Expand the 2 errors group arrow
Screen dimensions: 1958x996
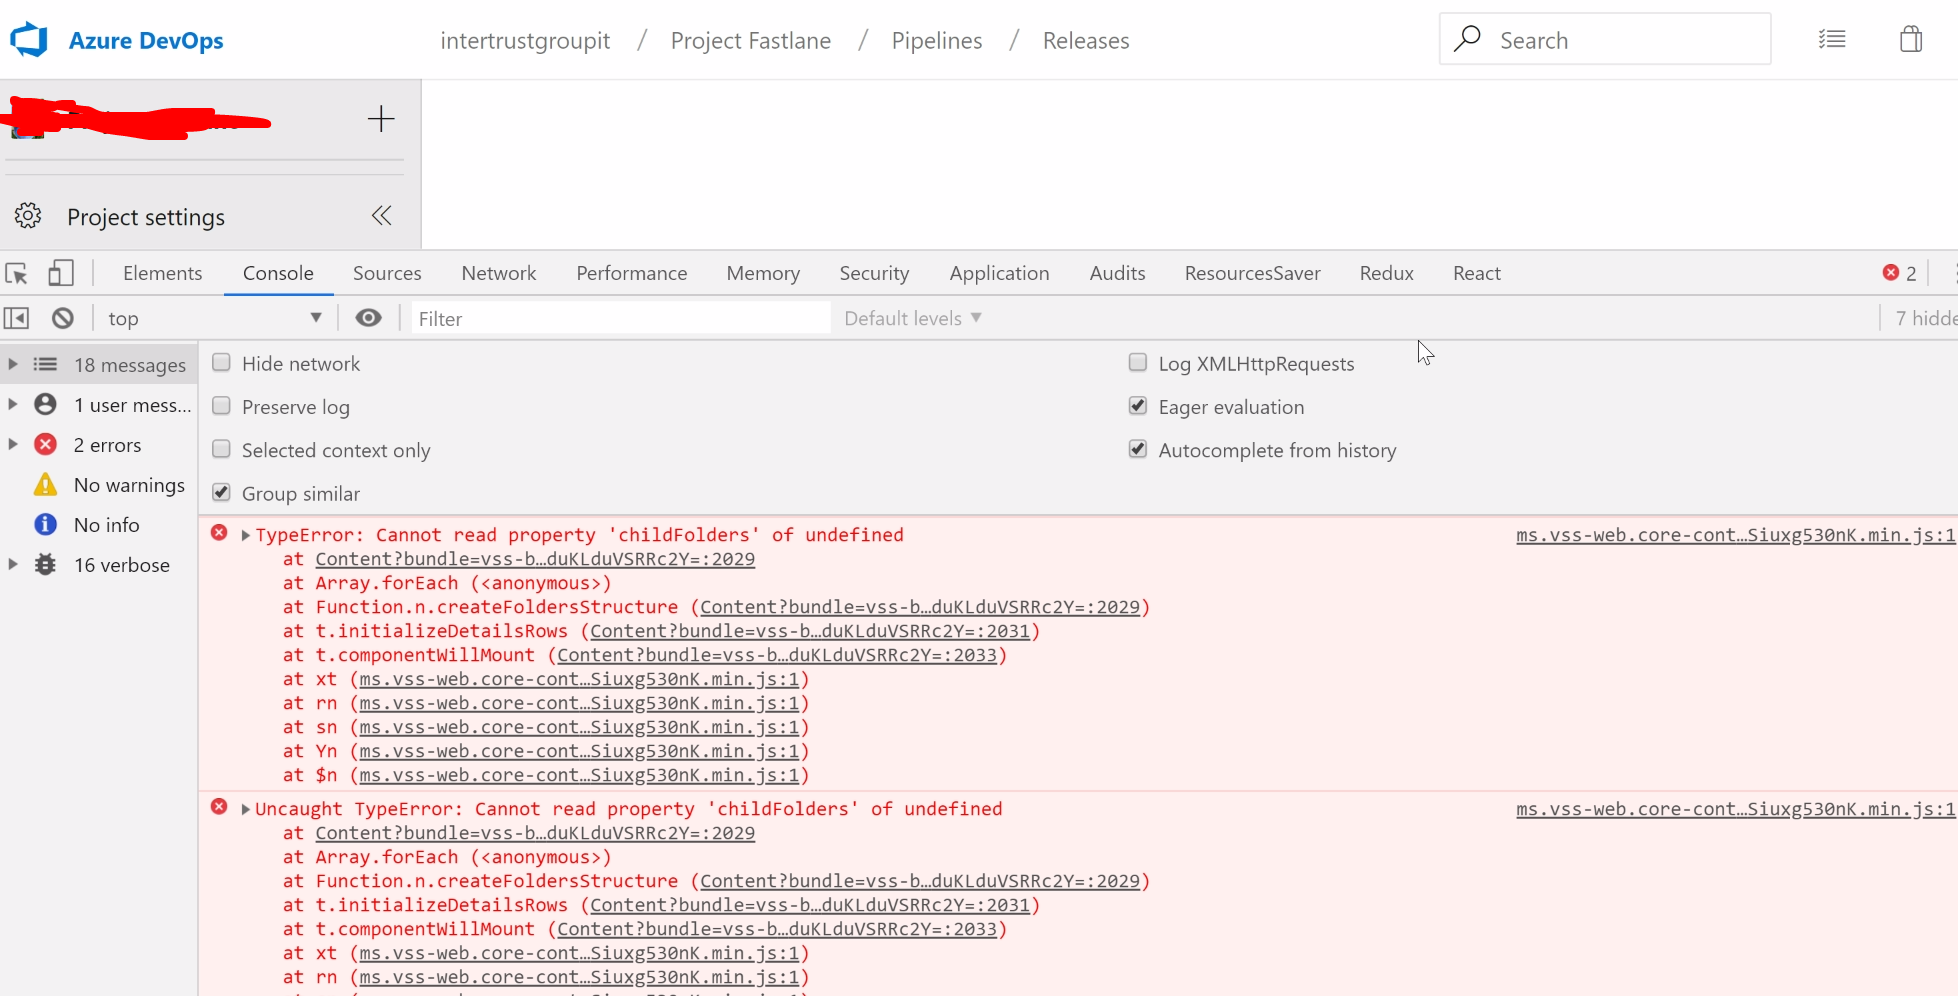click(x=13, y=444)
